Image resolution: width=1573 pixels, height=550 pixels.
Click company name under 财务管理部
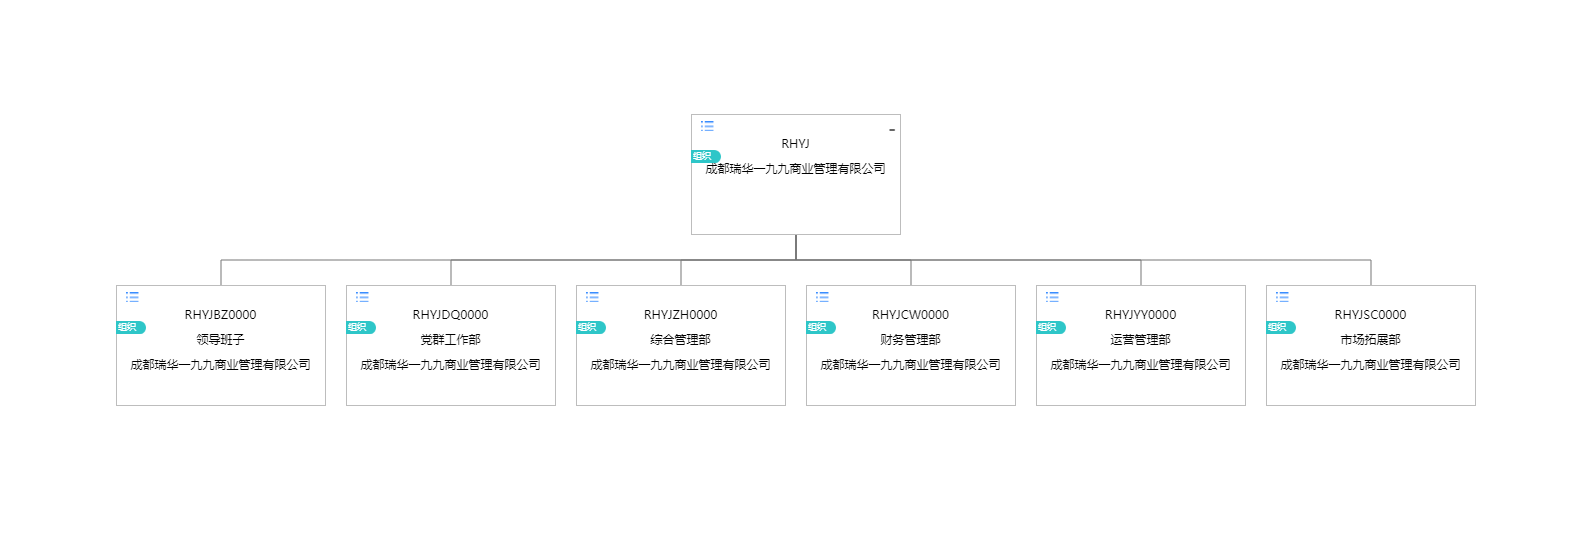[910, 365]
